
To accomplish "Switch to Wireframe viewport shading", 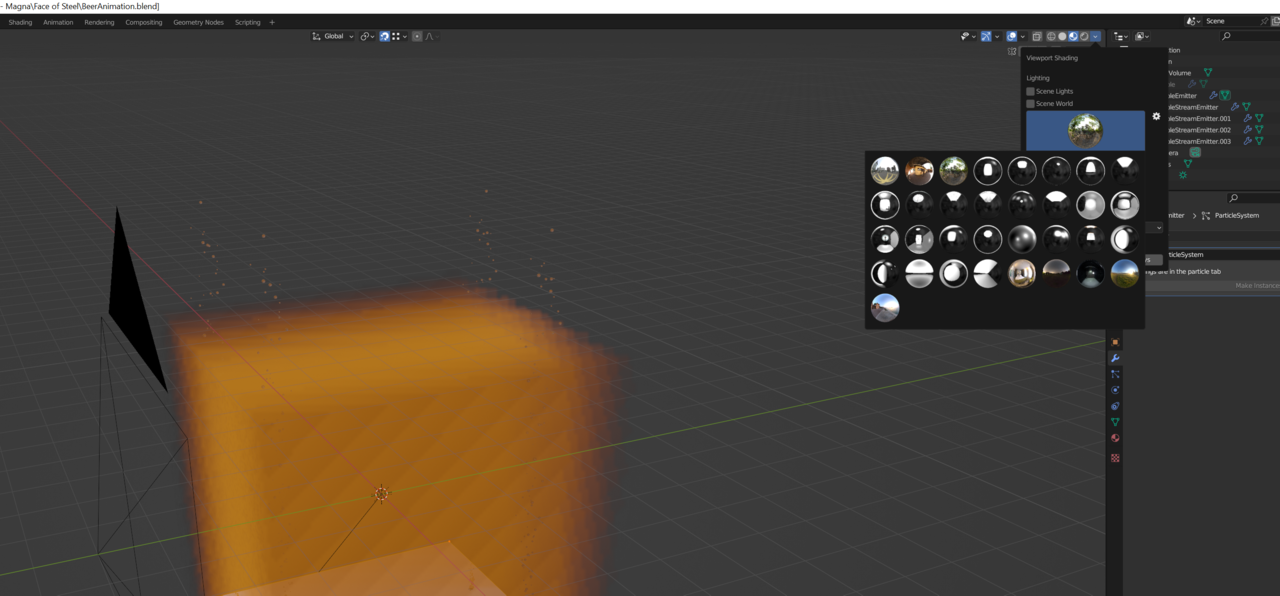I will (1051, 36).
